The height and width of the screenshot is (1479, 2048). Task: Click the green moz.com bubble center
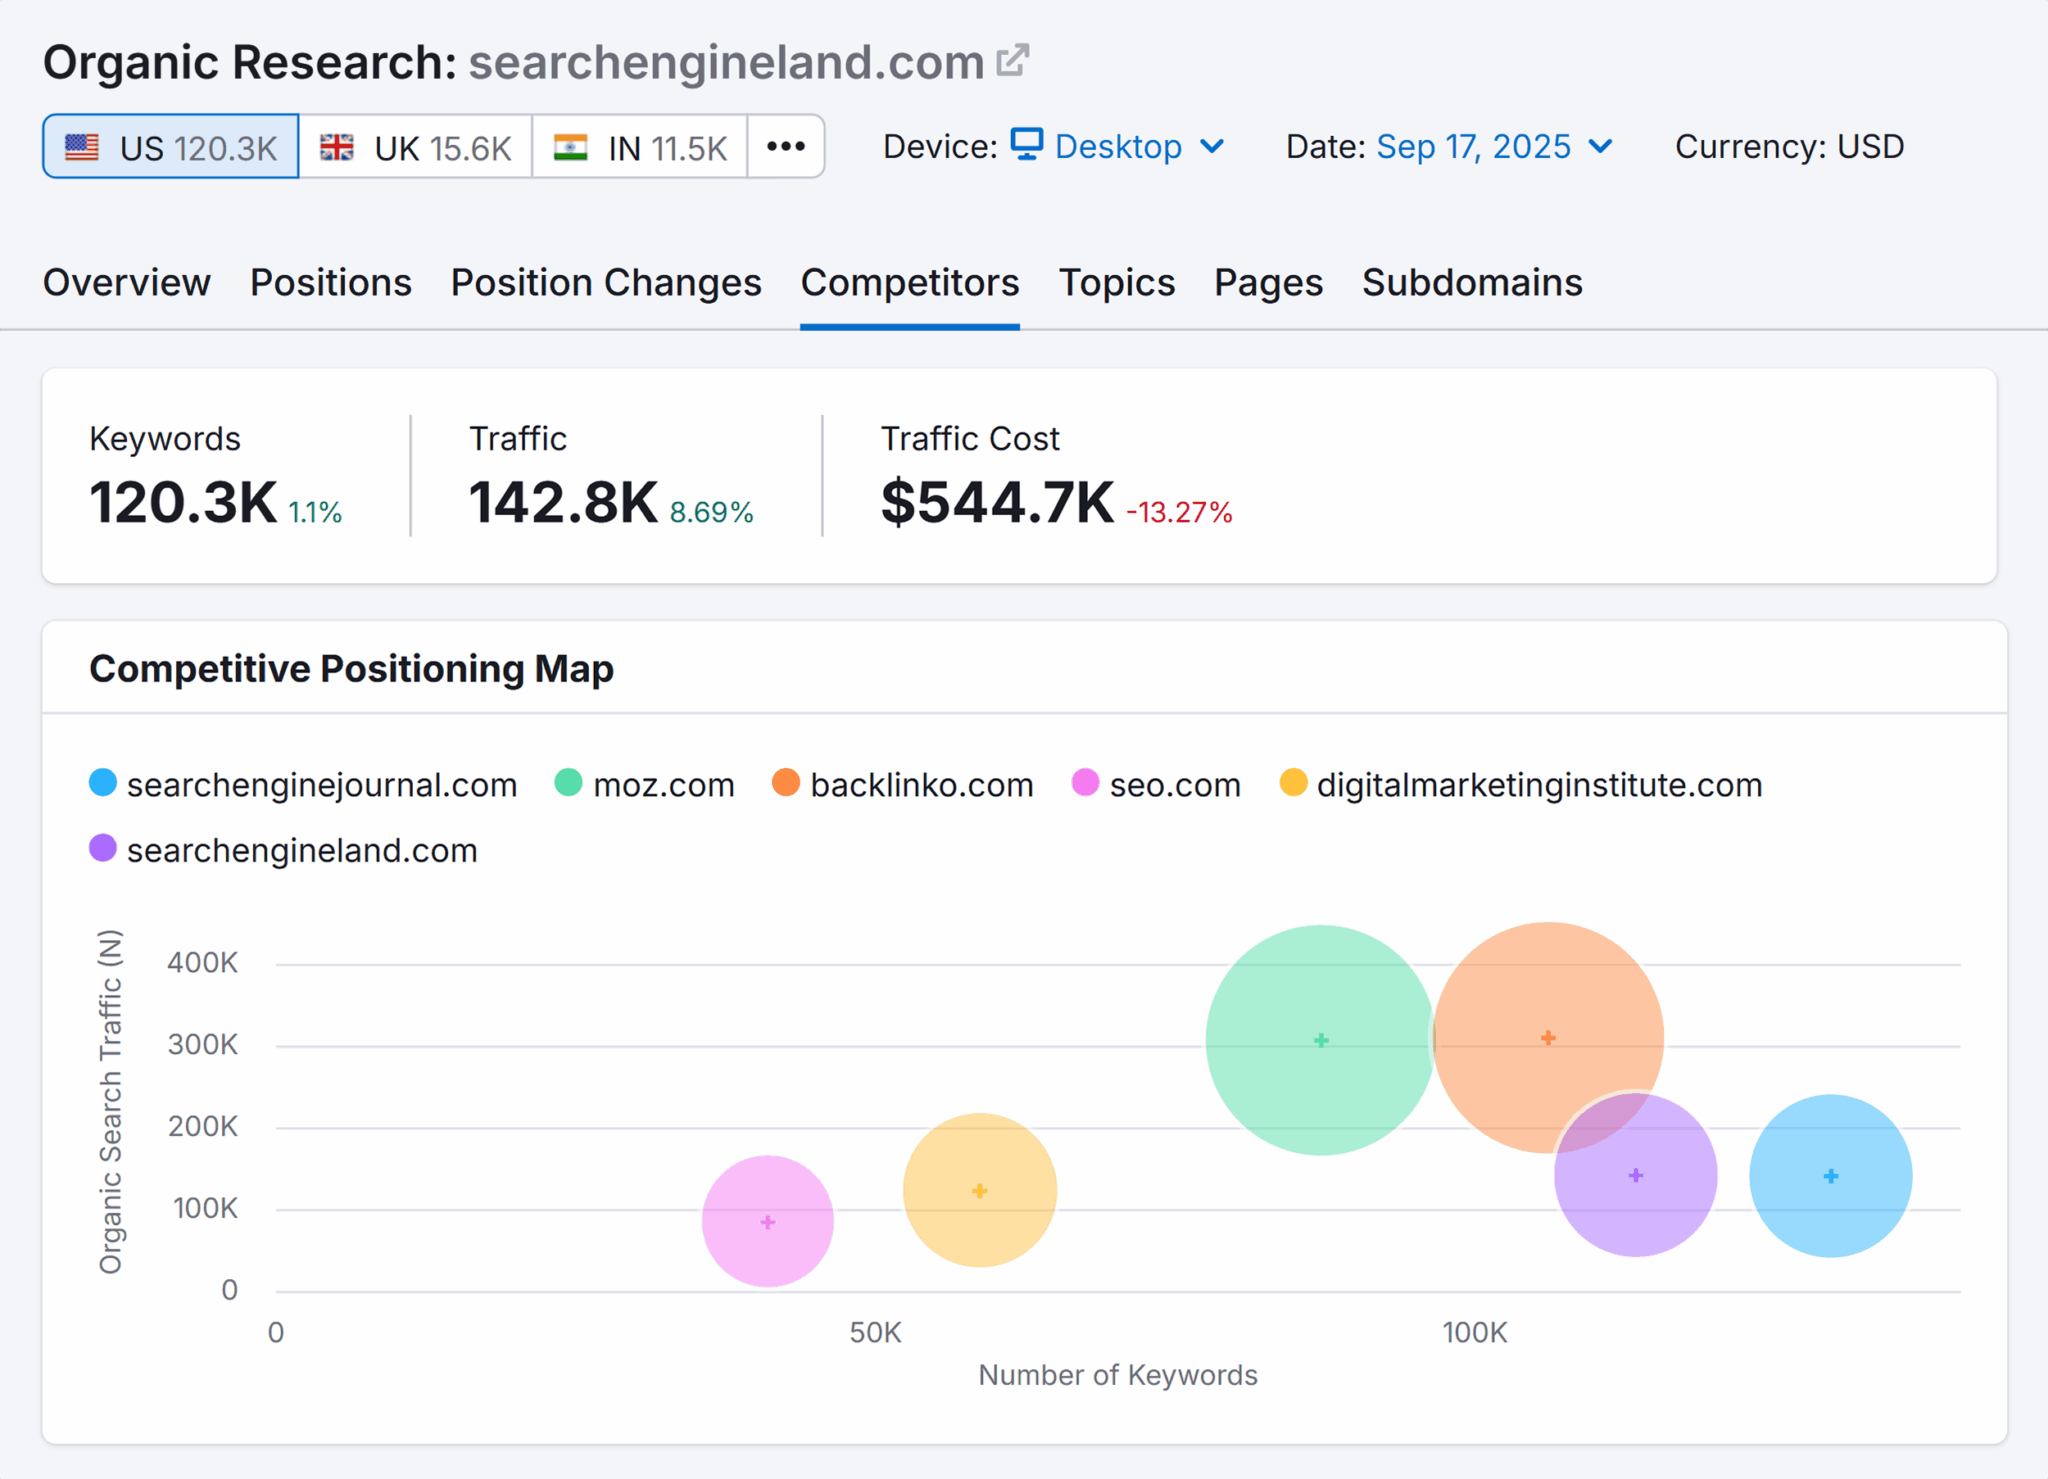coord(1321,1040)
